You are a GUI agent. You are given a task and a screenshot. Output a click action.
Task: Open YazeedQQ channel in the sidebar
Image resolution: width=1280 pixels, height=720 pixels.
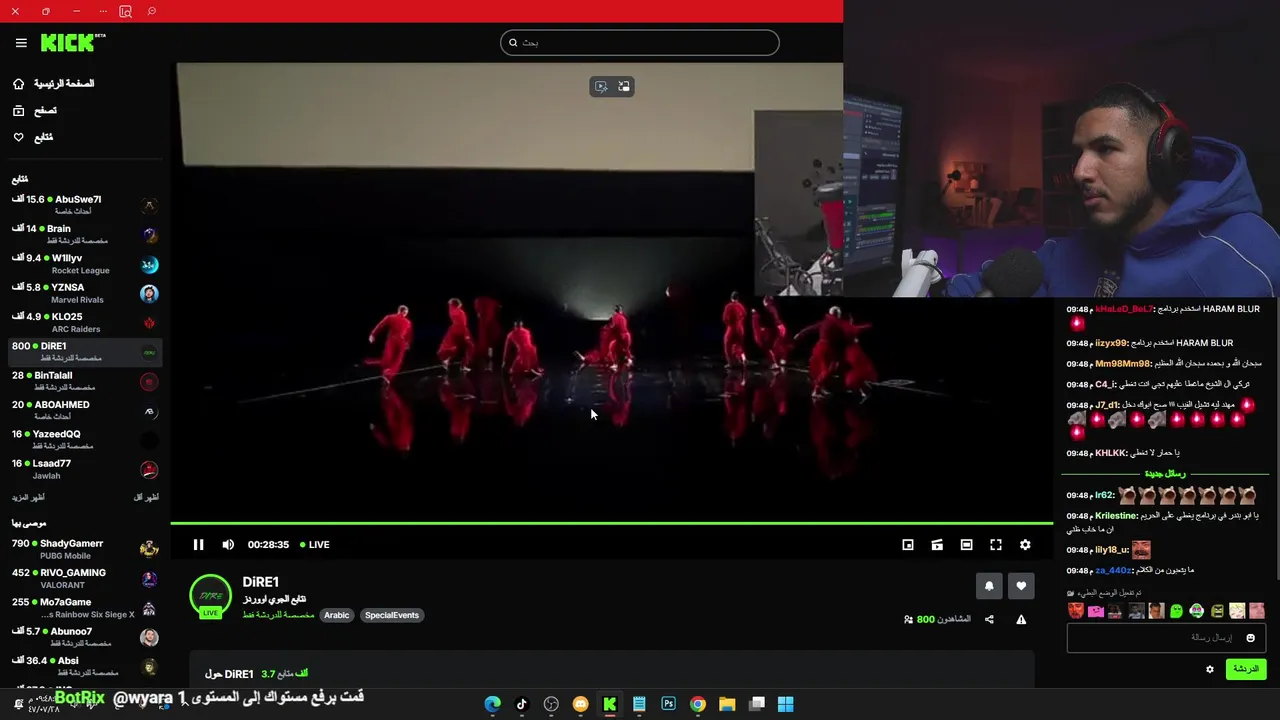(x=85, y=439)
